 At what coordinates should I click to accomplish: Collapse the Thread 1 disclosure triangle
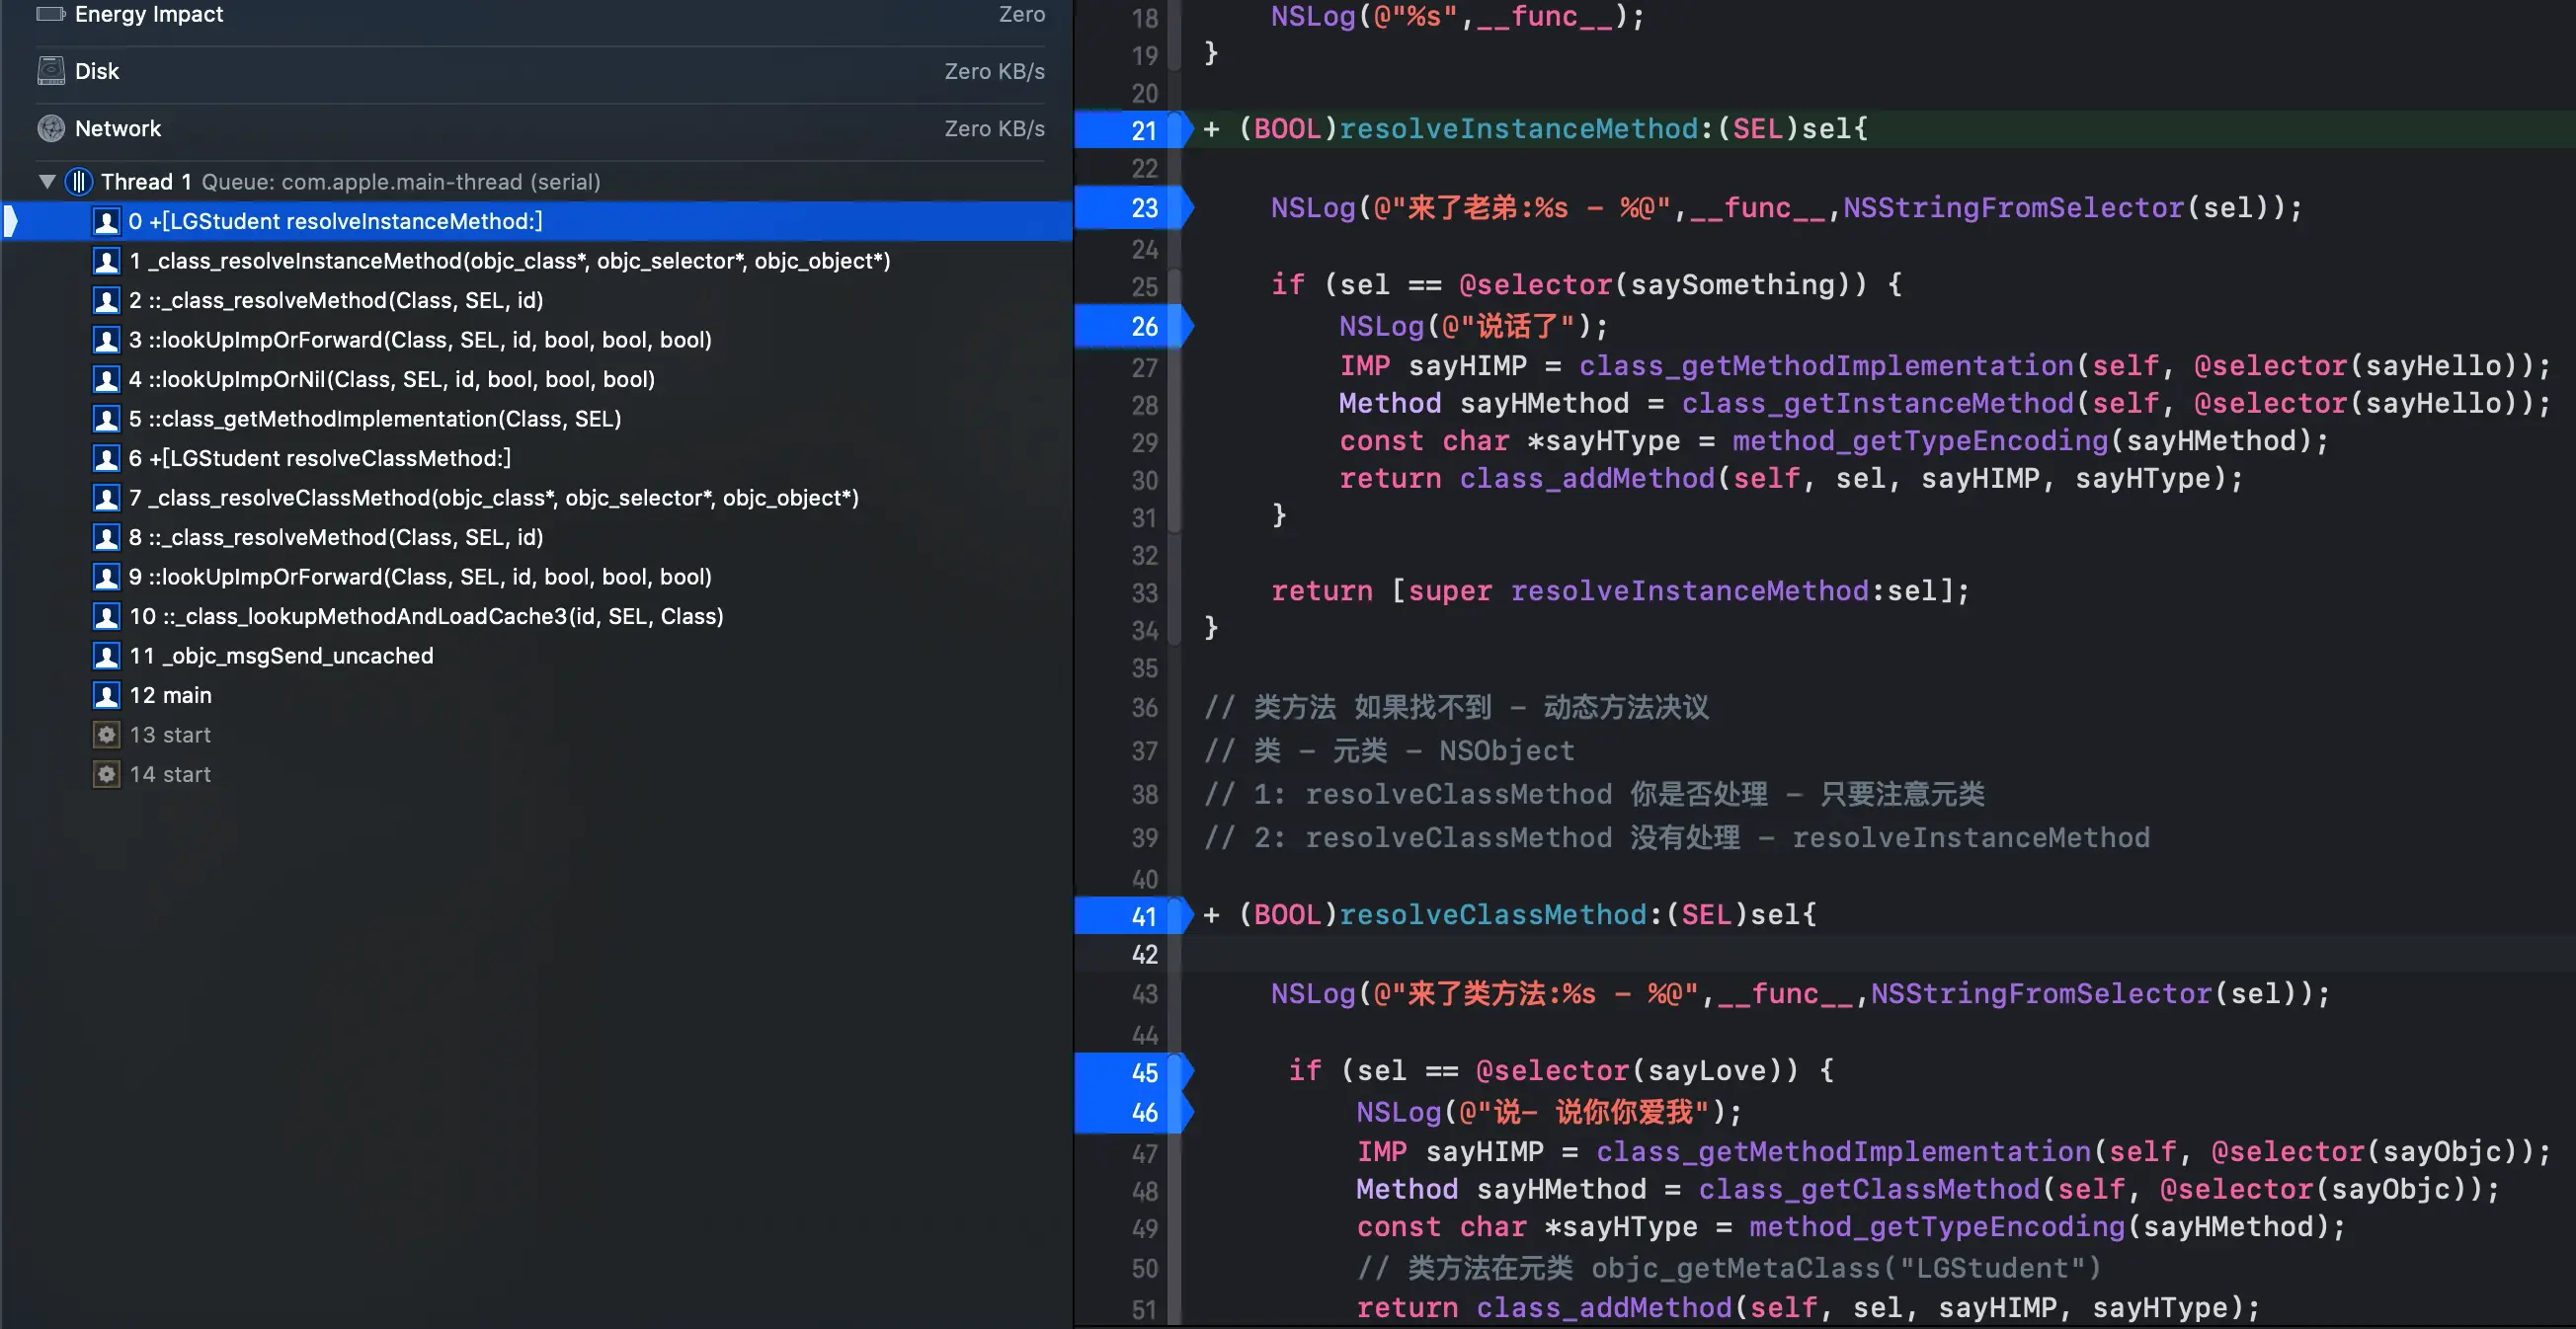tap(46, 182)
